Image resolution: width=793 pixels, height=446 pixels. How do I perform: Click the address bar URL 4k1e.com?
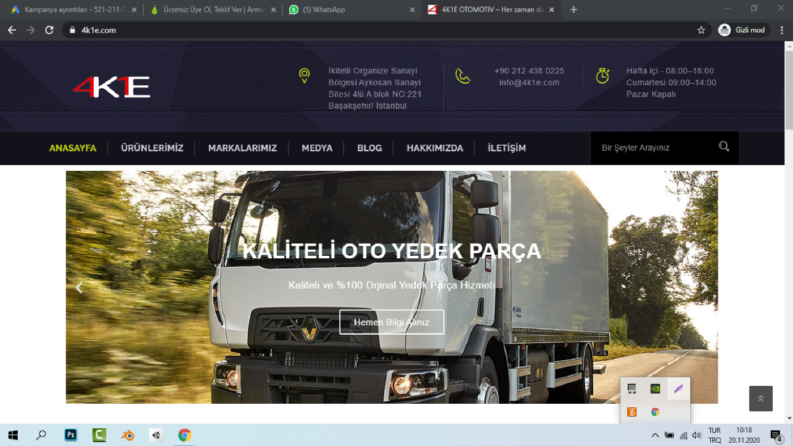click(99, 30)
